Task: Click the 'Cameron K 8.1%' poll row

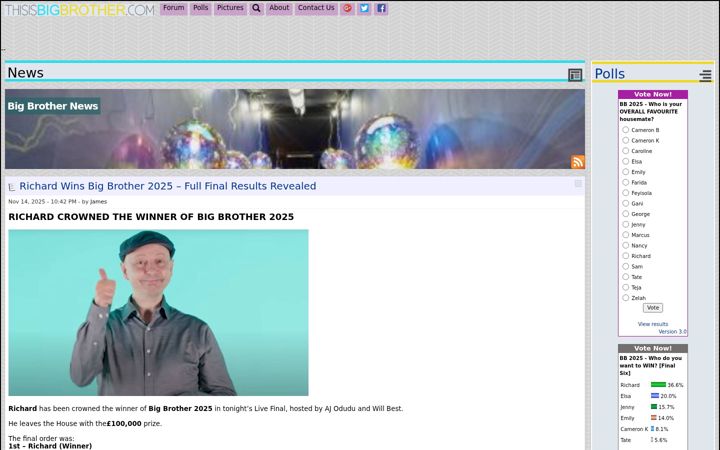Action: (644, 429)
